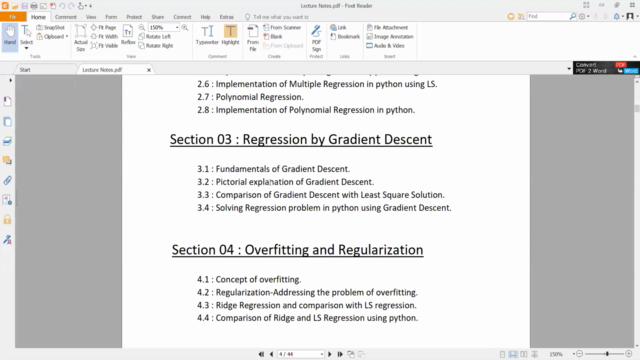640x360 pixels.
Task: Insert Audio & Video
Action: click(x=385, y=45)
